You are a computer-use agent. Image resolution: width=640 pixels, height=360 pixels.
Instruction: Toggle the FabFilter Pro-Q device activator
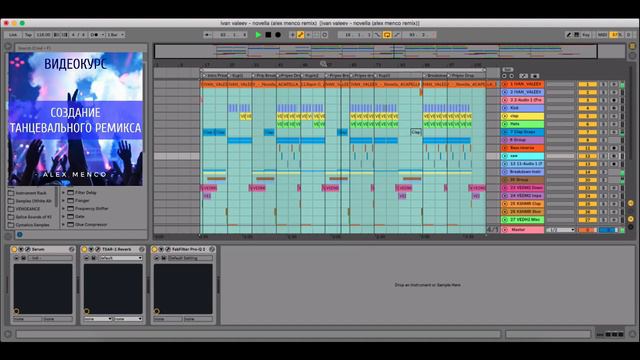(x=154, y=249)
